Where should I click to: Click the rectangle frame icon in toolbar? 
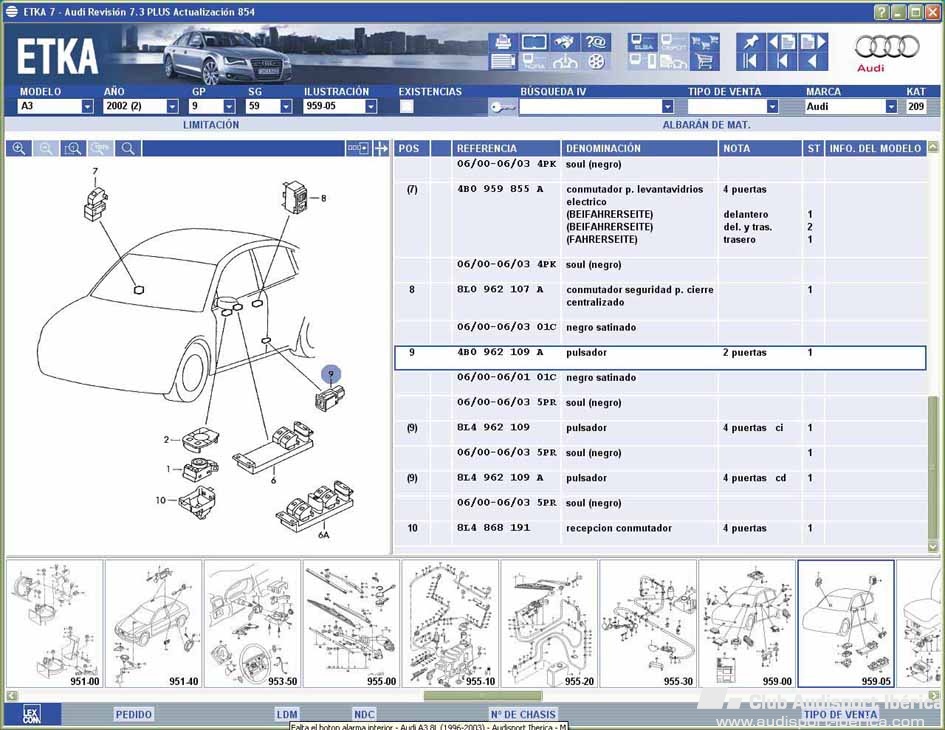533,42
